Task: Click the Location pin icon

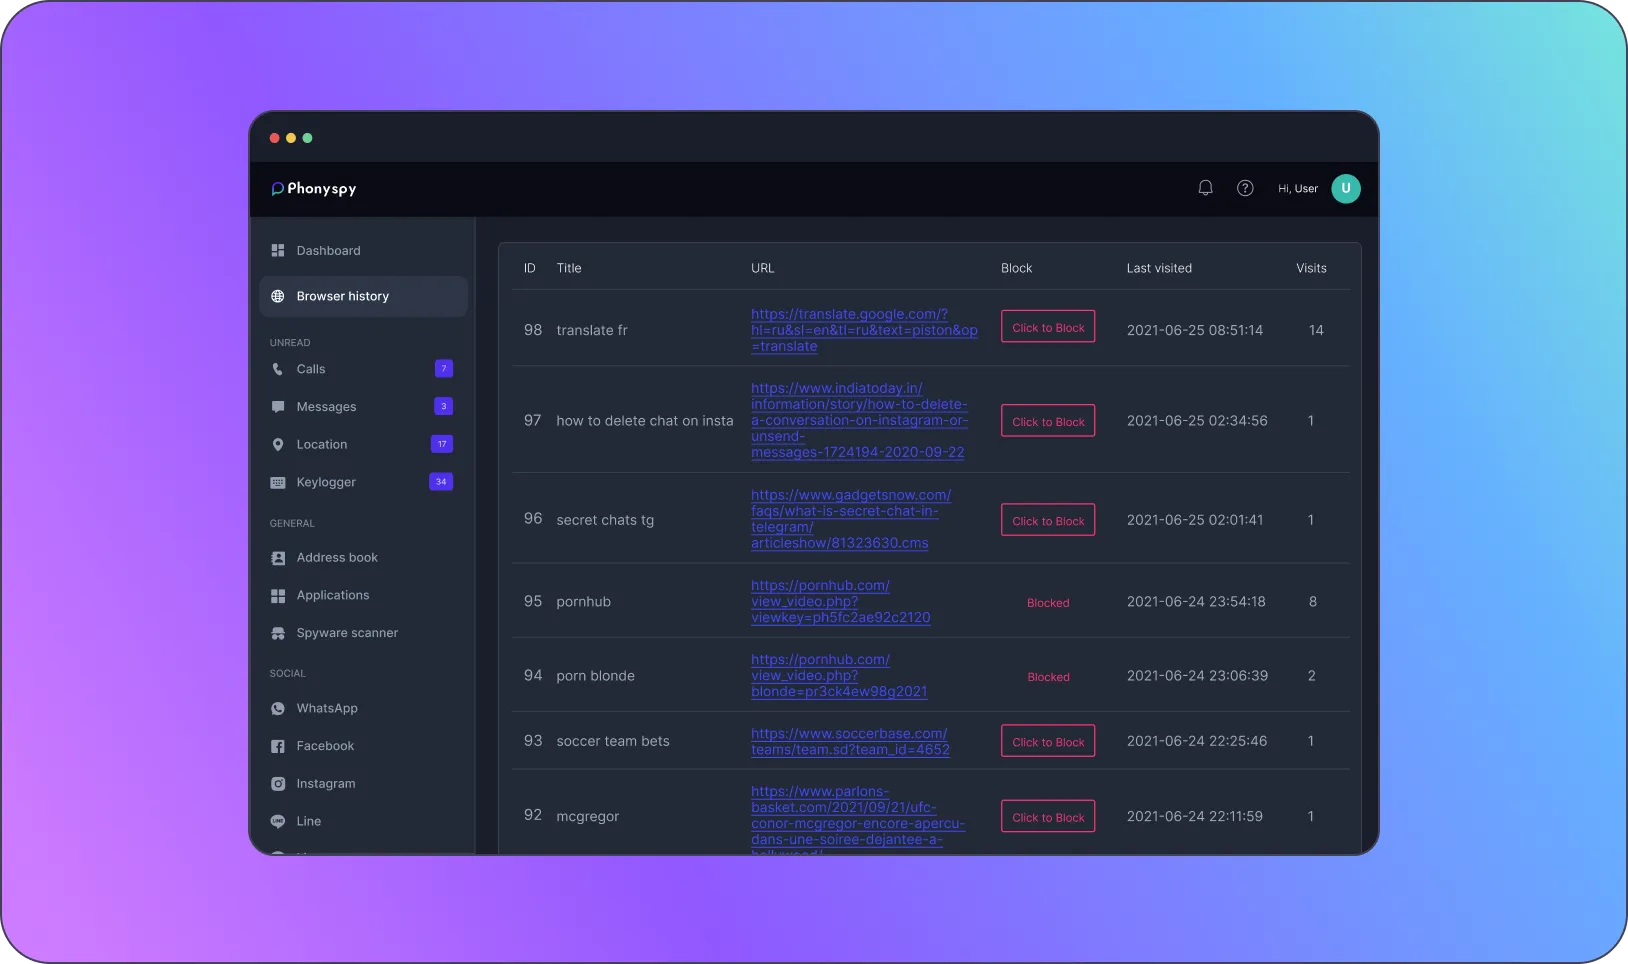Action: [x=278, y=445]
